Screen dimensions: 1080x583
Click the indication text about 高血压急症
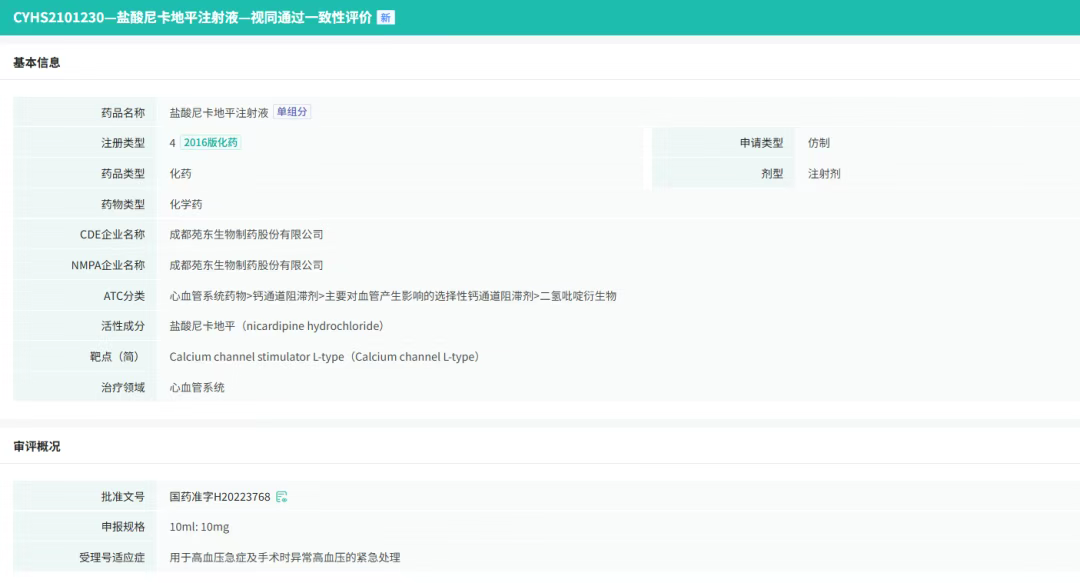point(285,557)
